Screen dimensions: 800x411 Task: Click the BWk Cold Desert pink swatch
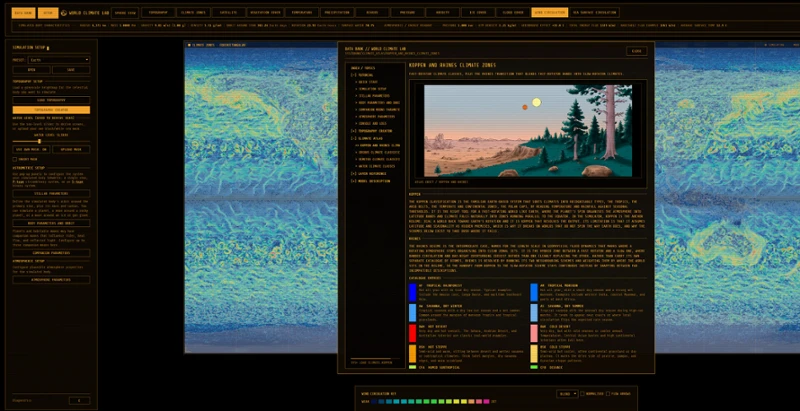click(x=534, y=333)
